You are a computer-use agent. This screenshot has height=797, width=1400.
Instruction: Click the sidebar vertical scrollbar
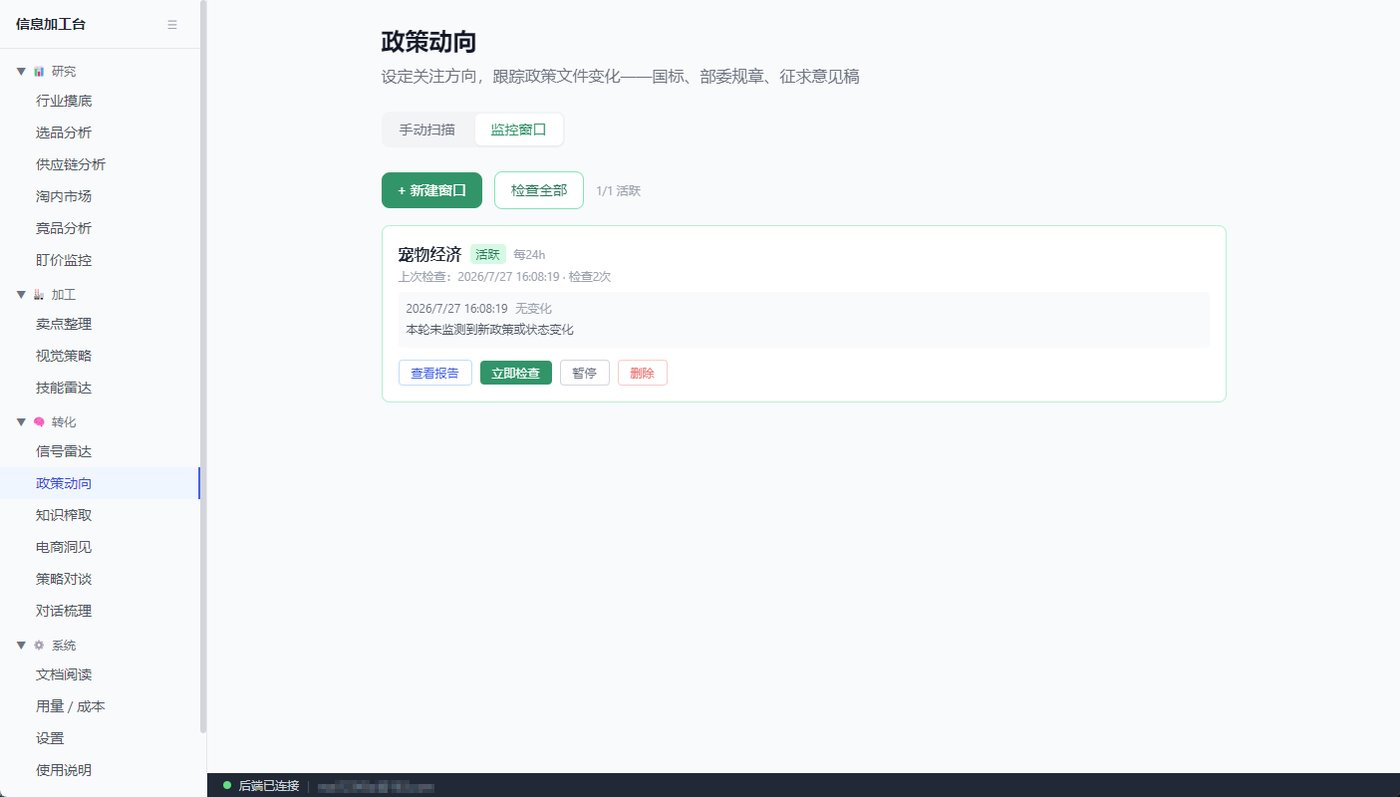(203, 367)
